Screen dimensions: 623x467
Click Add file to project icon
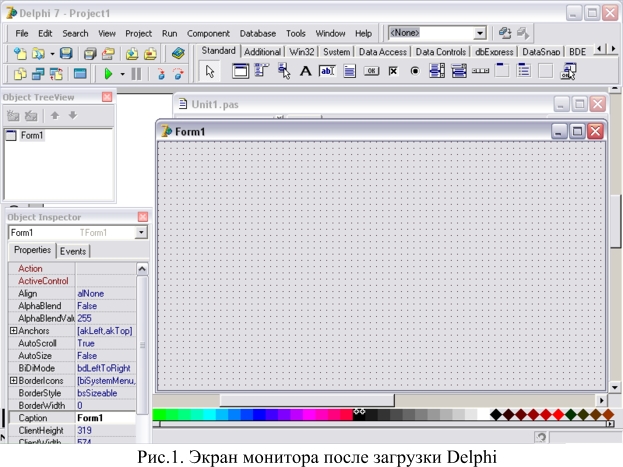132,53
